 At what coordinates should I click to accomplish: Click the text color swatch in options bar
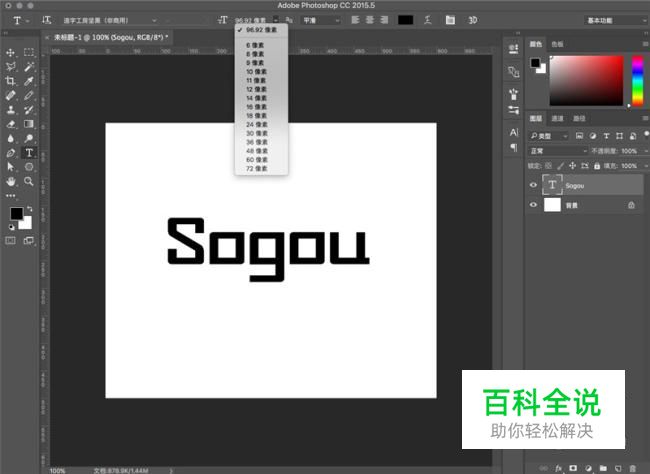[405, 20]
